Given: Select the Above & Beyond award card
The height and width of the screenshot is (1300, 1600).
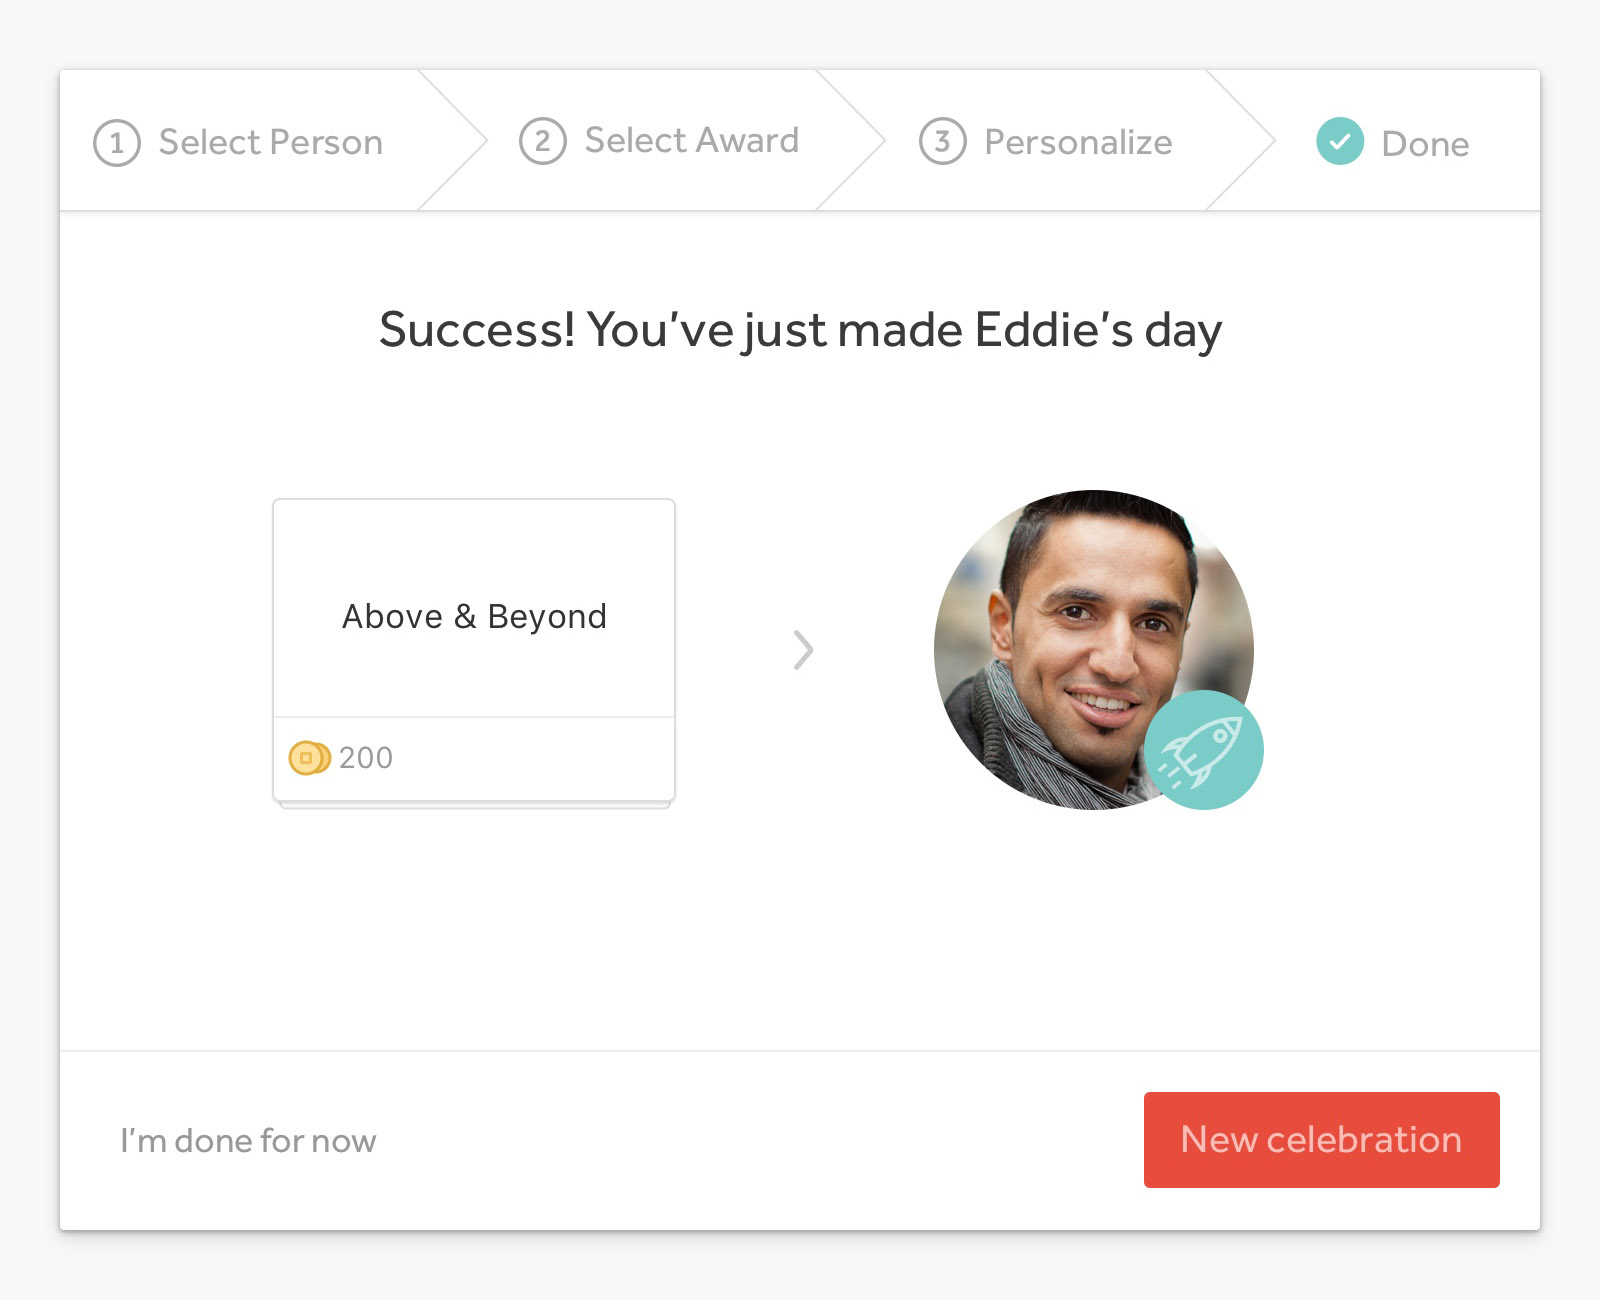Looking at the screenshot, I should pos(474,651).
